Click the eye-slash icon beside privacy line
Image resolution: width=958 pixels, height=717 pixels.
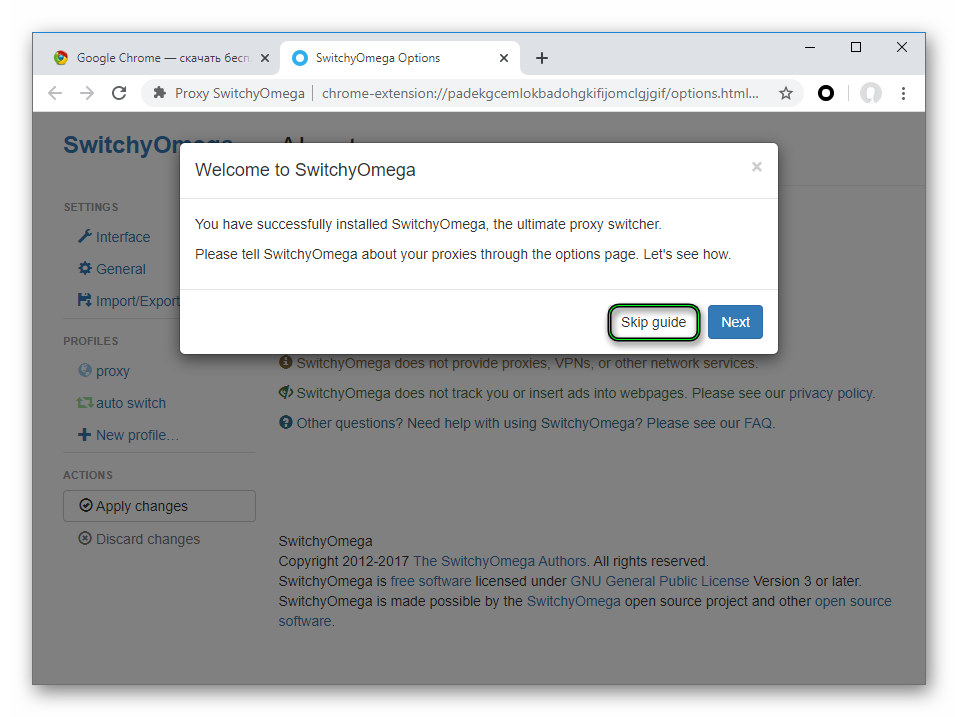coord(285,392)
